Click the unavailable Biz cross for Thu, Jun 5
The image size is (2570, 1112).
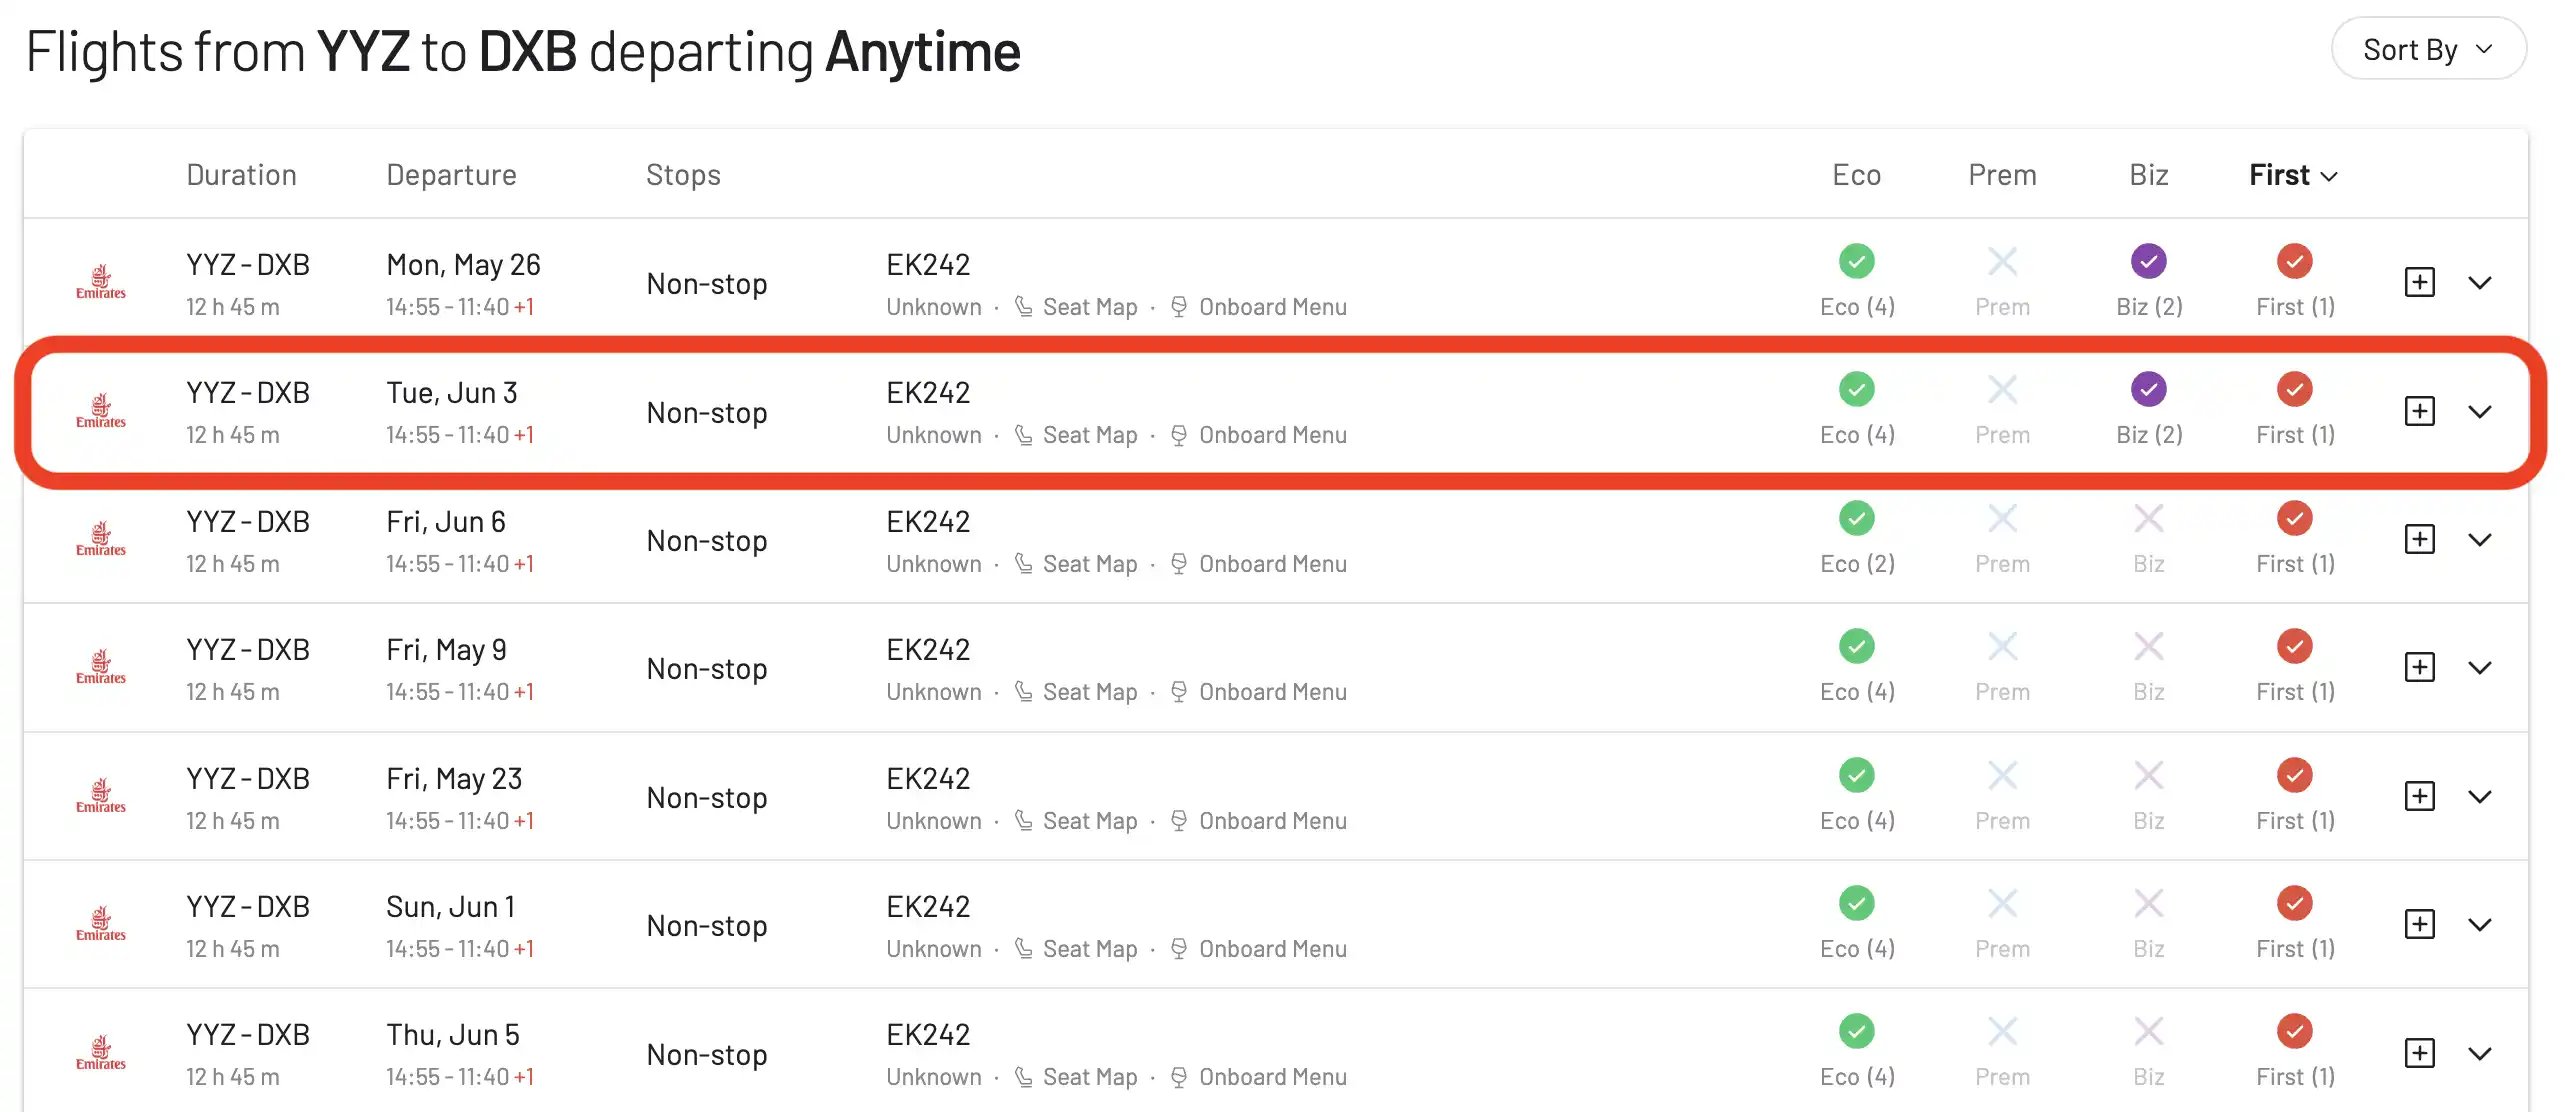[x=2148, y=1031]
